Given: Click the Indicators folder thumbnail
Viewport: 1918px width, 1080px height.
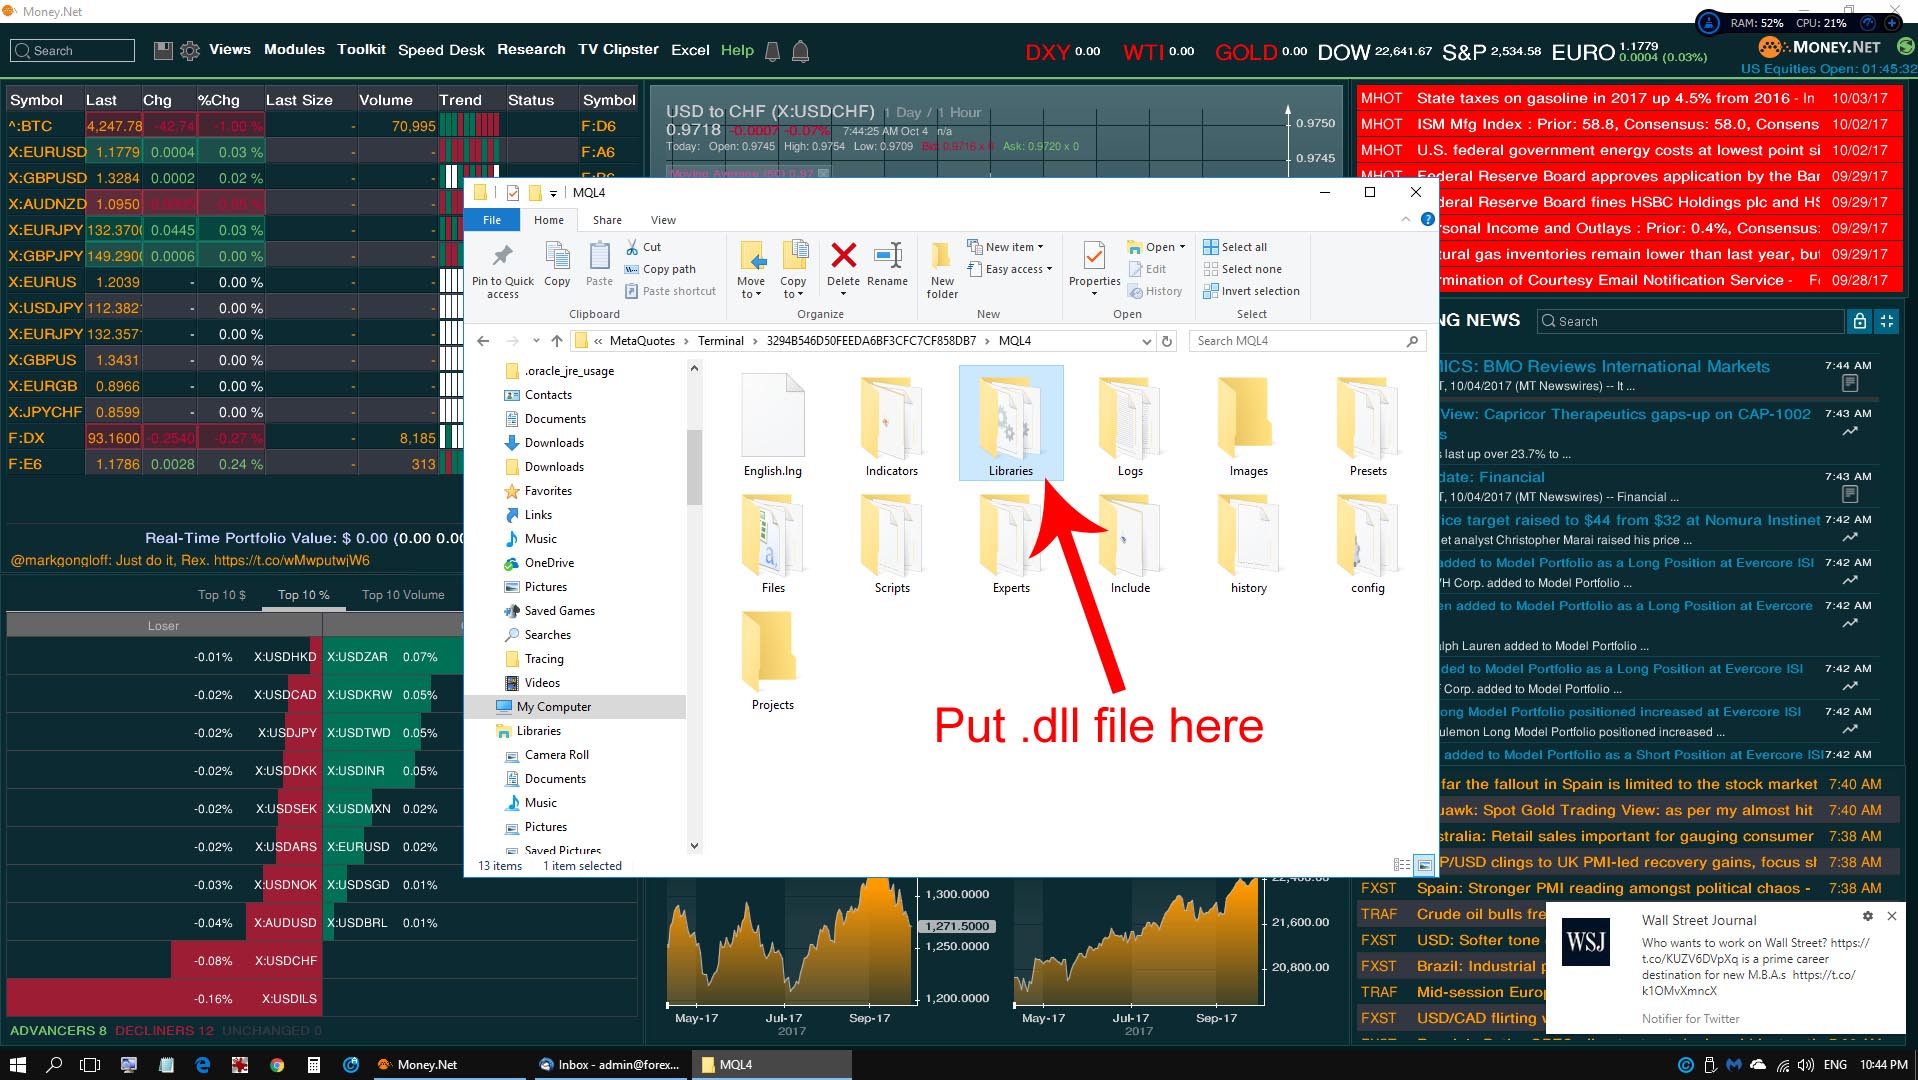Looking at the screenshot, I should tap(891, 419).
